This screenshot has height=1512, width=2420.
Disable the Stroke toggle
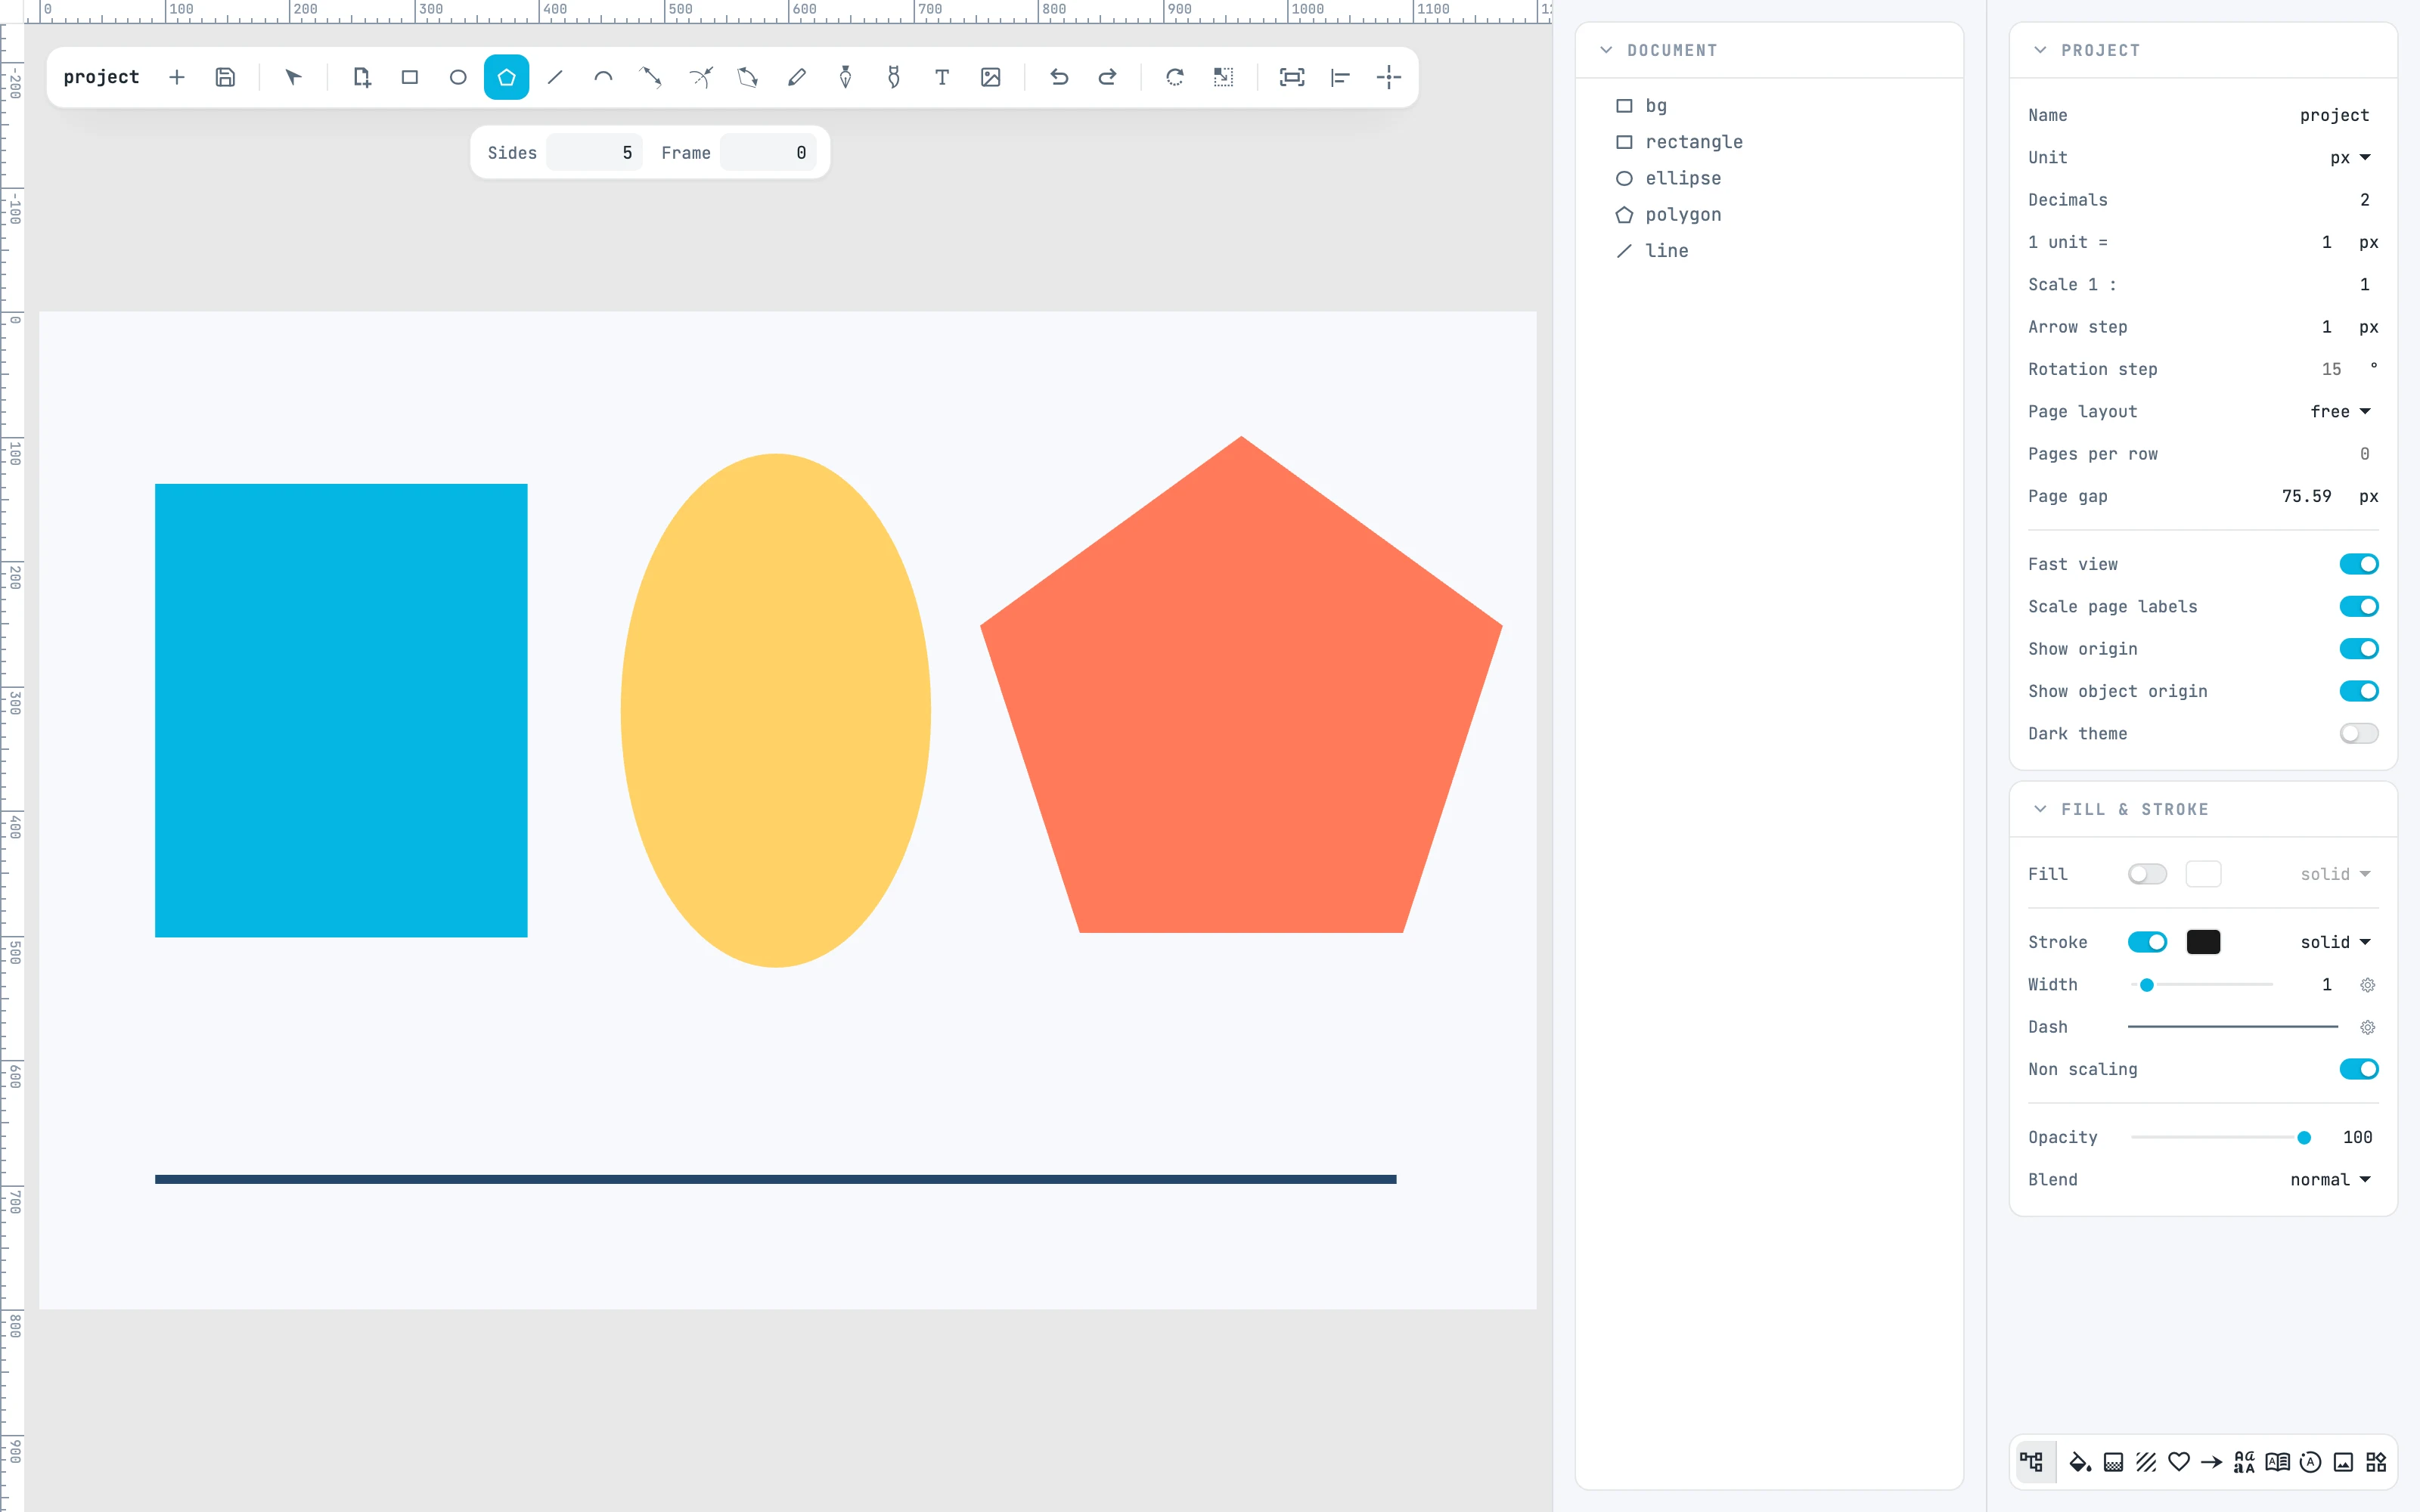coord(2147,942)
